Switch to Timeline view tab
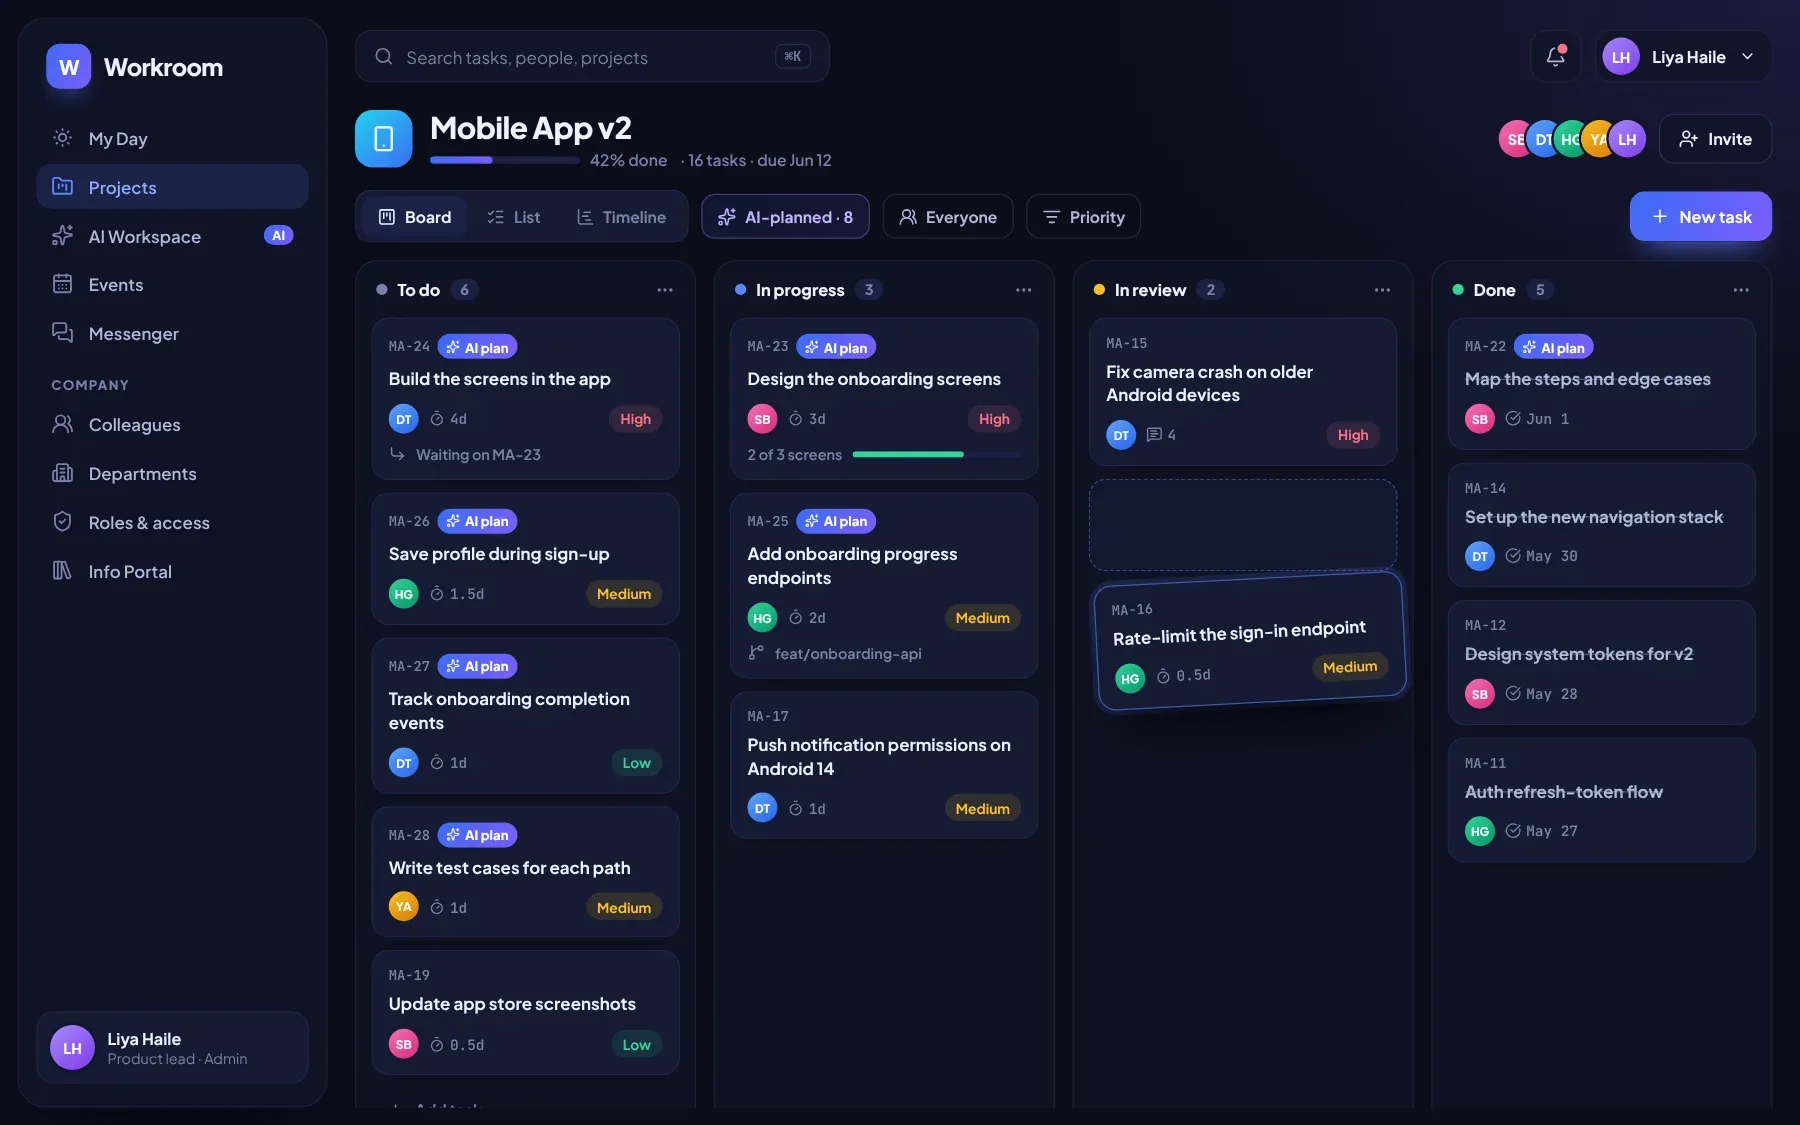The image size is (1800, 1125). 621,217
